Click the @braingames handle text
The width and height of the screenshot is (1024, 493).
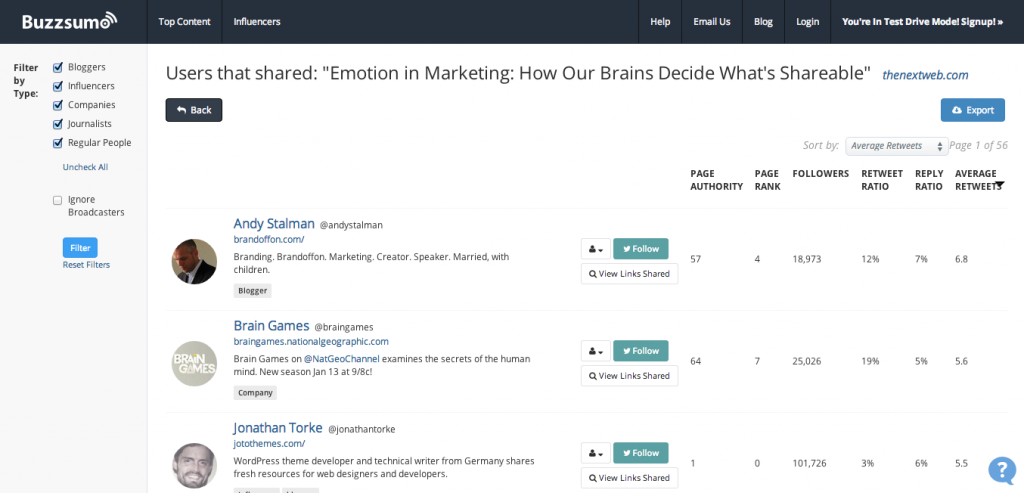(344, 327)
